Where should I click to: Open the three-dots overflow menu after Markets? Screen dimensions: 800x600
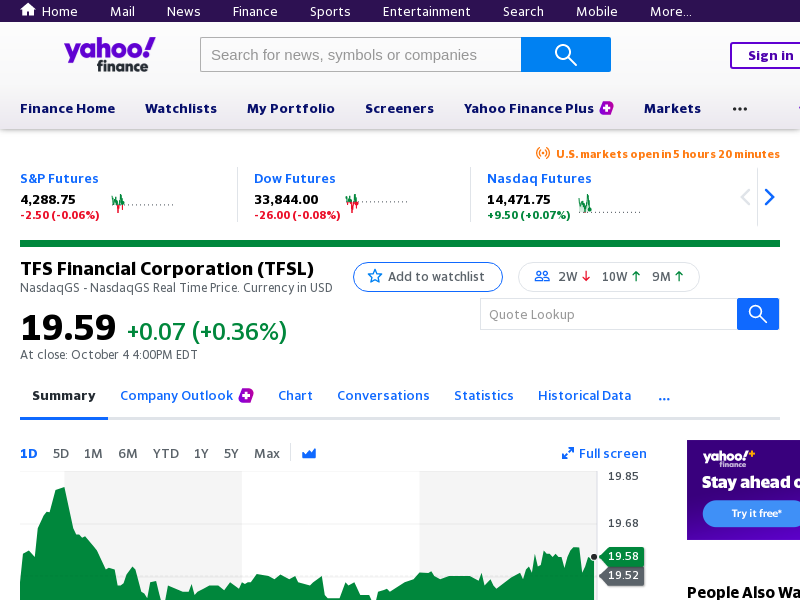739,109
